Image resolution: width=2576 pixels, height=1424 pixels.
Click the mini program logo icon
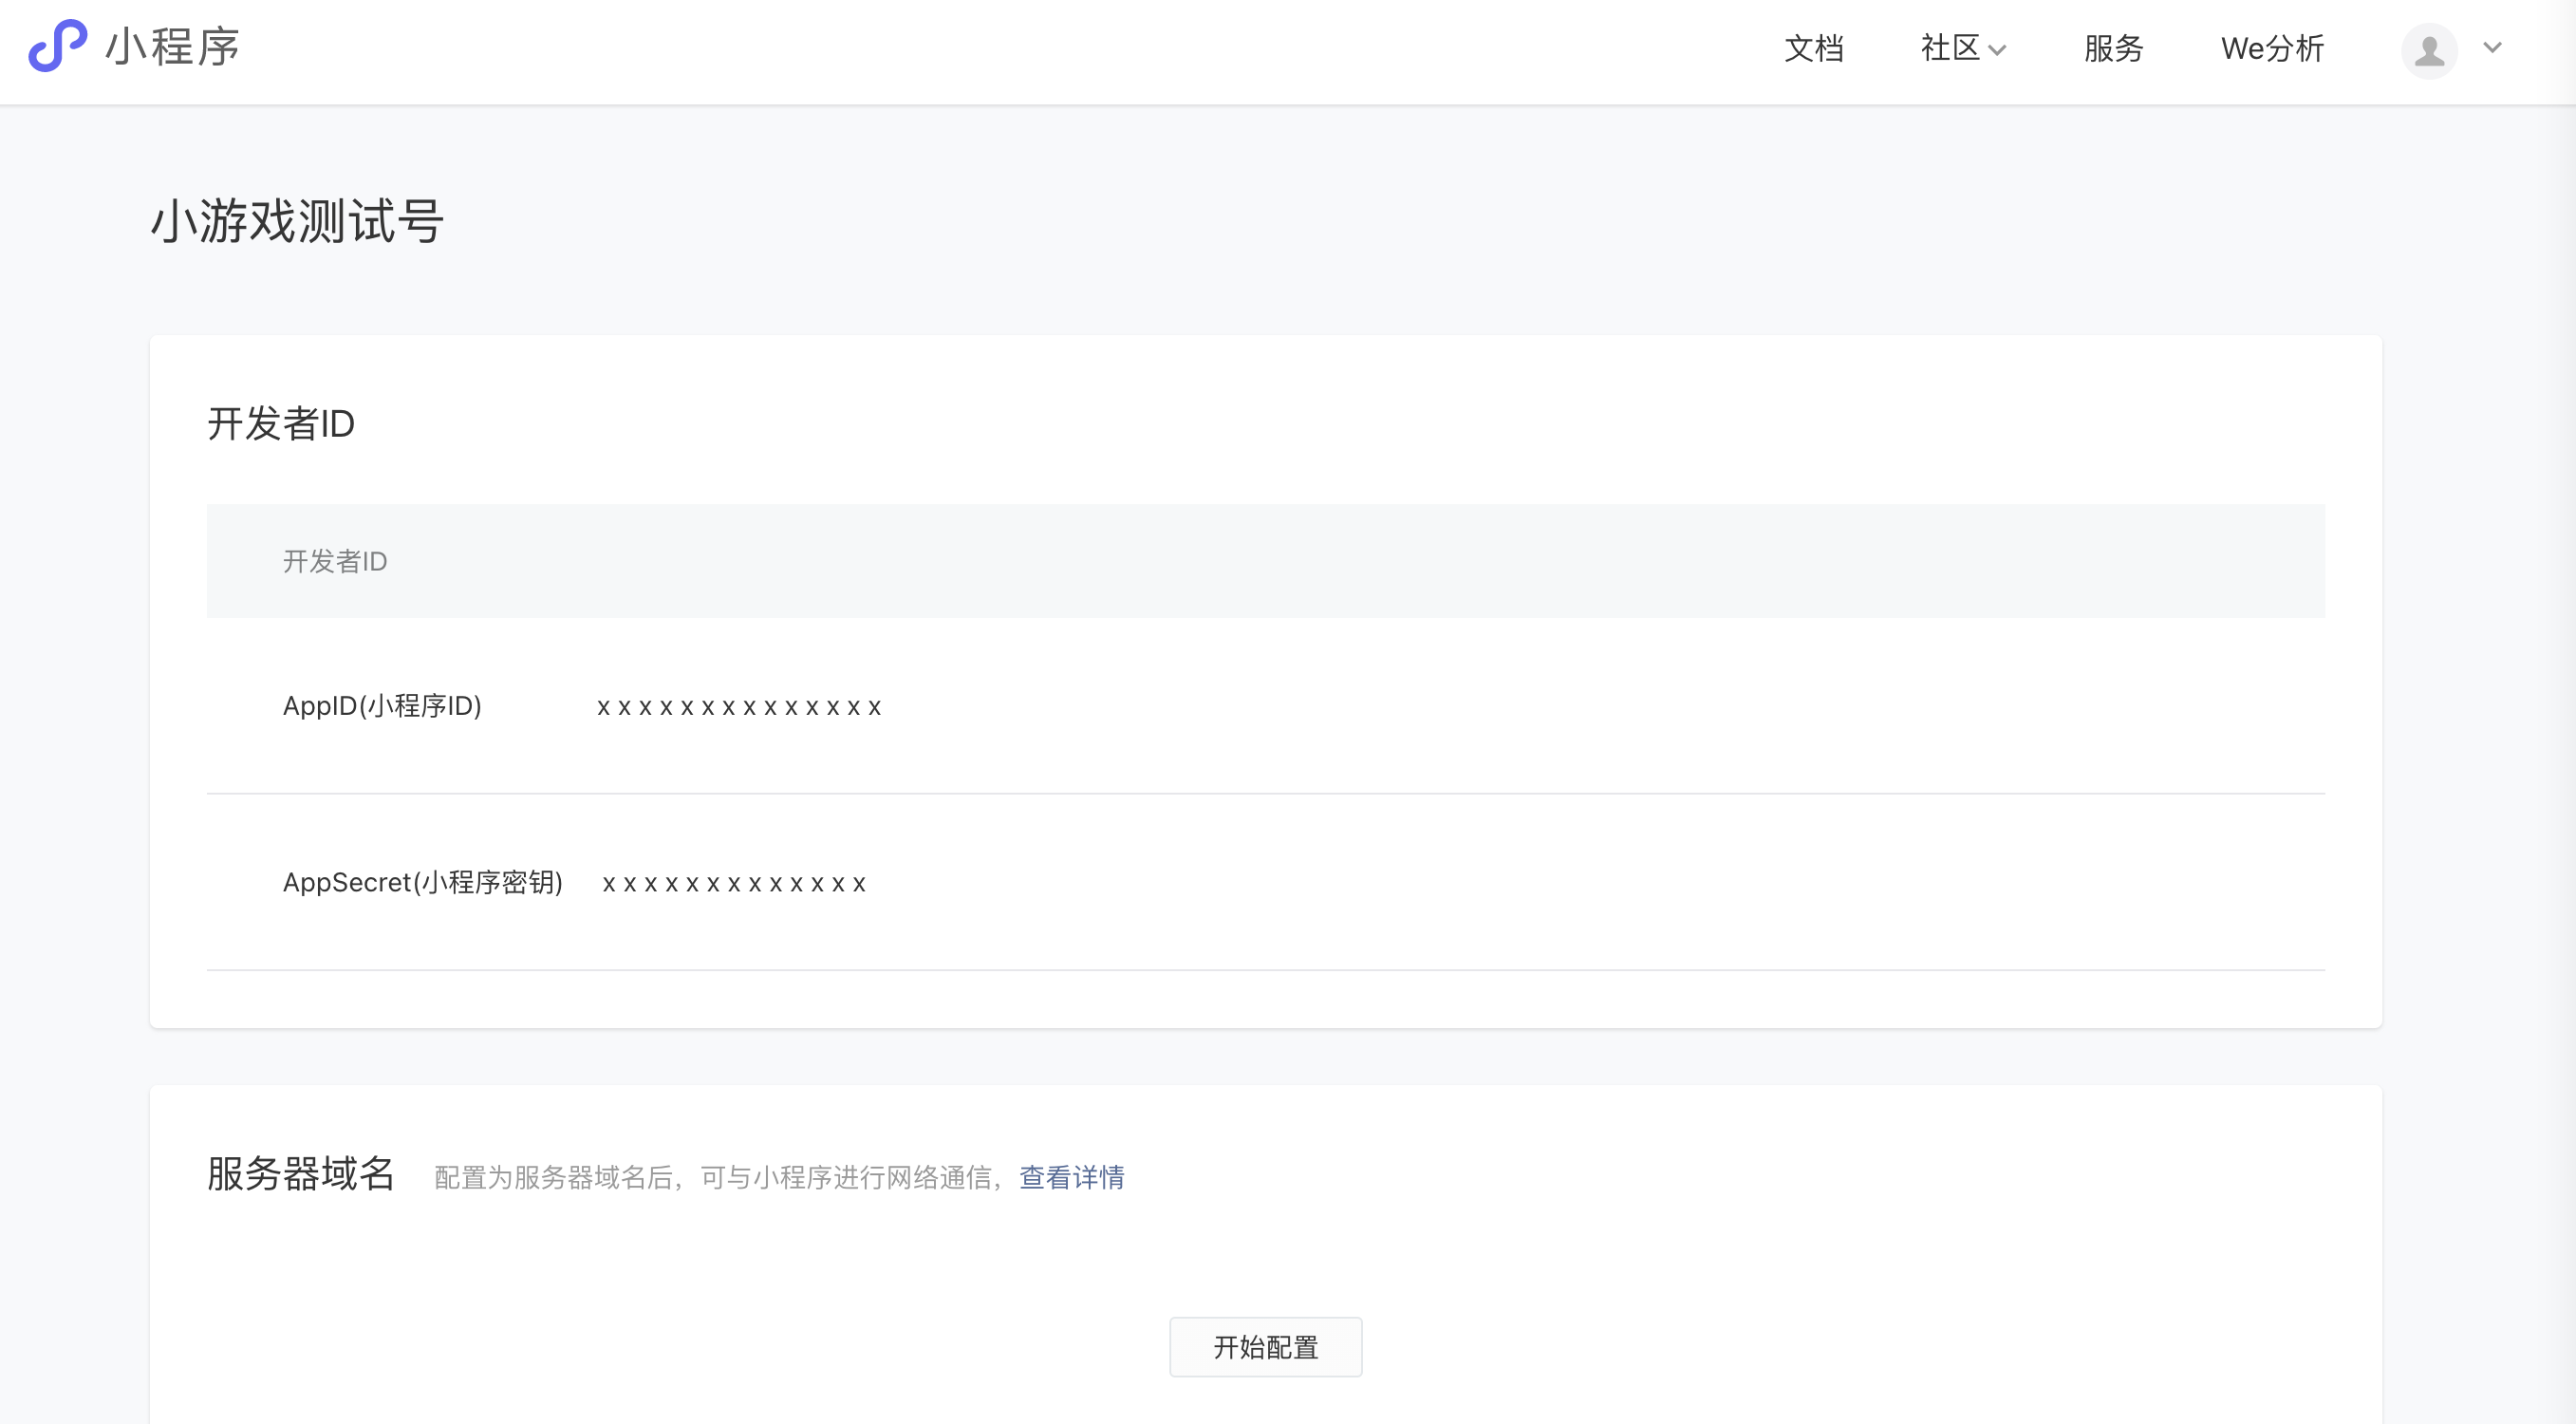pyautogui.click(x=57, y=46)
